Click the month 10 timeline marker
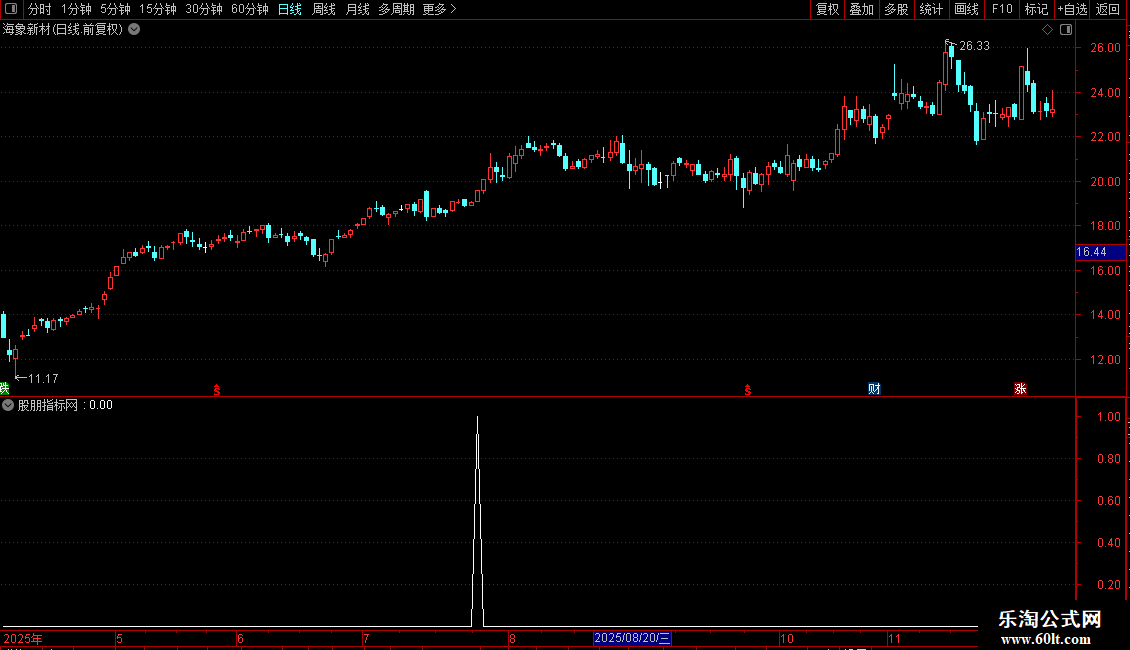The width and height of the screenshot is (1130, 650). (x=787, y=638)
